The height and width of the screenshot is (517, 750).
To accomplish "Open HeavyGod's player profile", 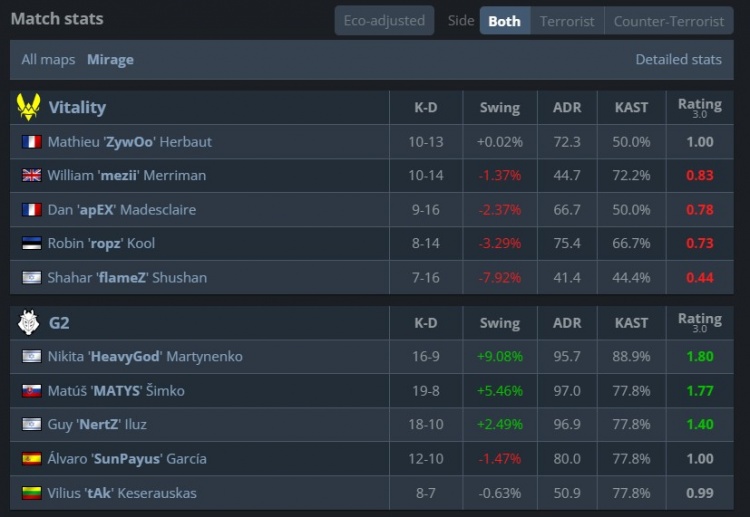I will coord(145,357).
